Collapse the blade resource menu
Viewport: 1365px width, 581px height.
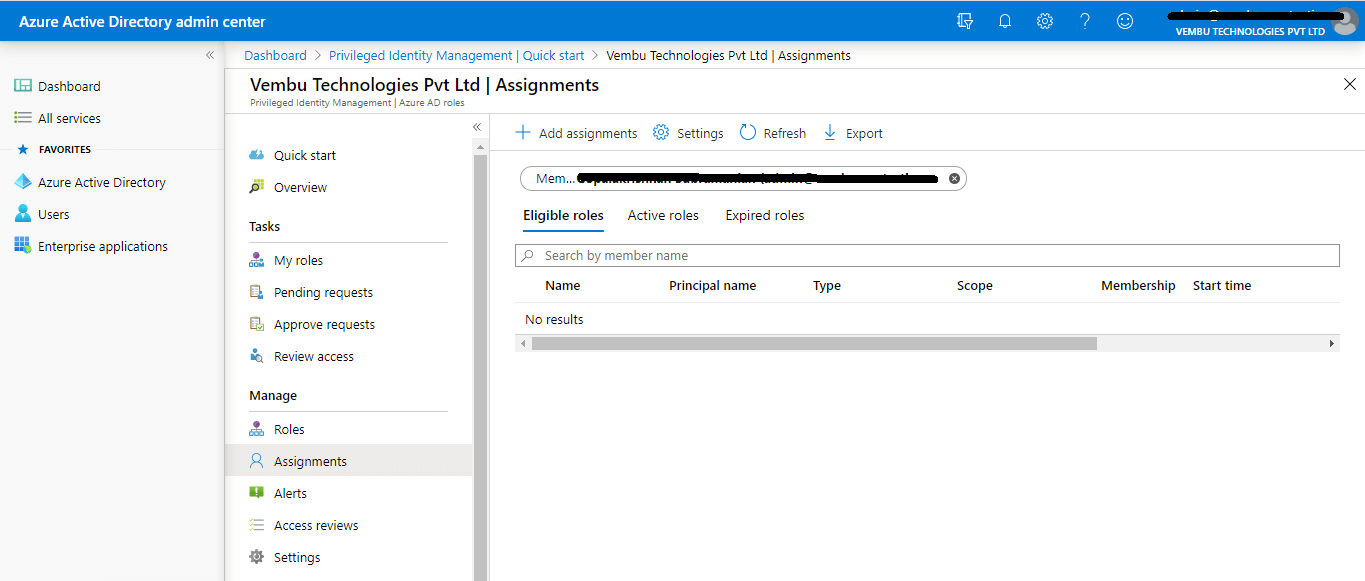coord(477,127)
